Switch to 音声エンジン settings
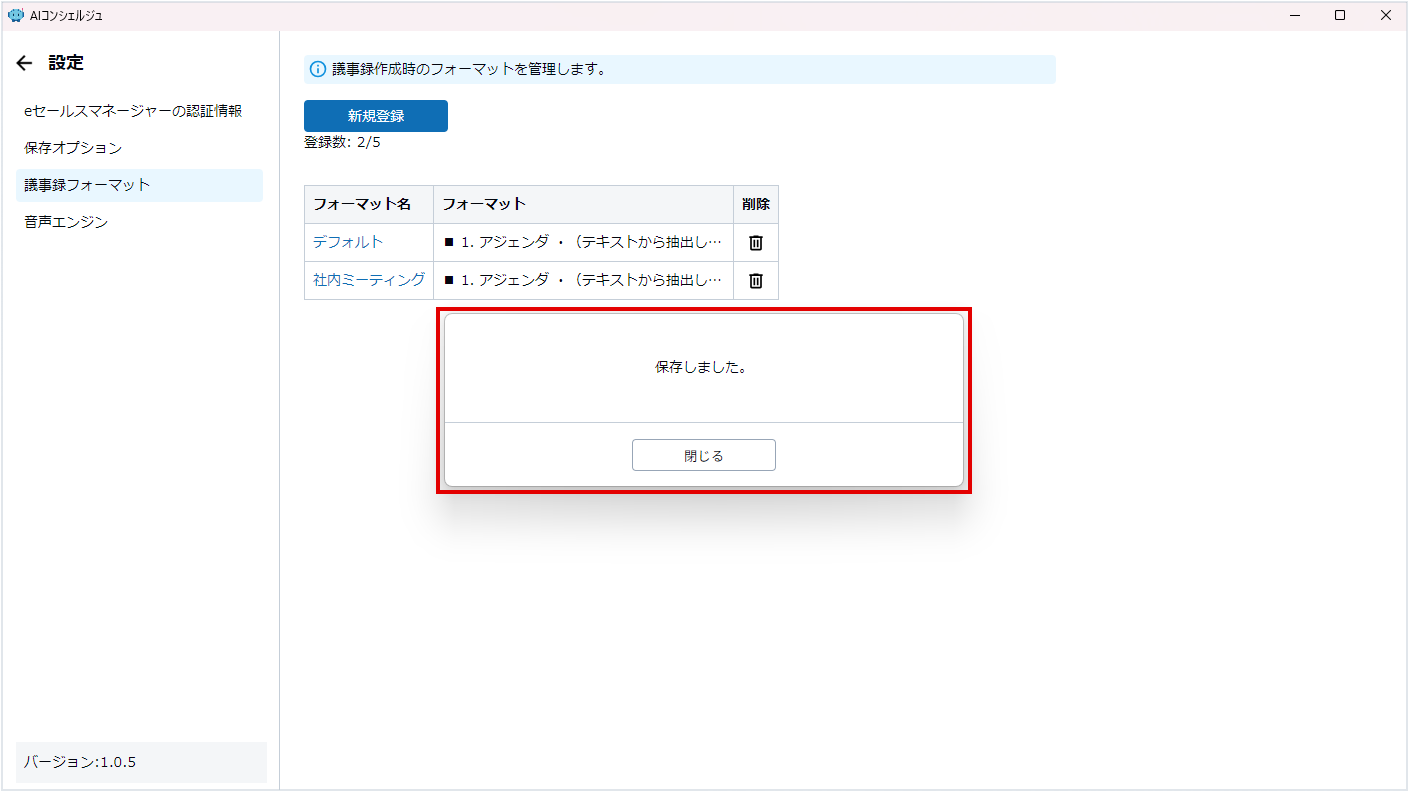This screenshot has height=792, width=1409. click(66, 222)
